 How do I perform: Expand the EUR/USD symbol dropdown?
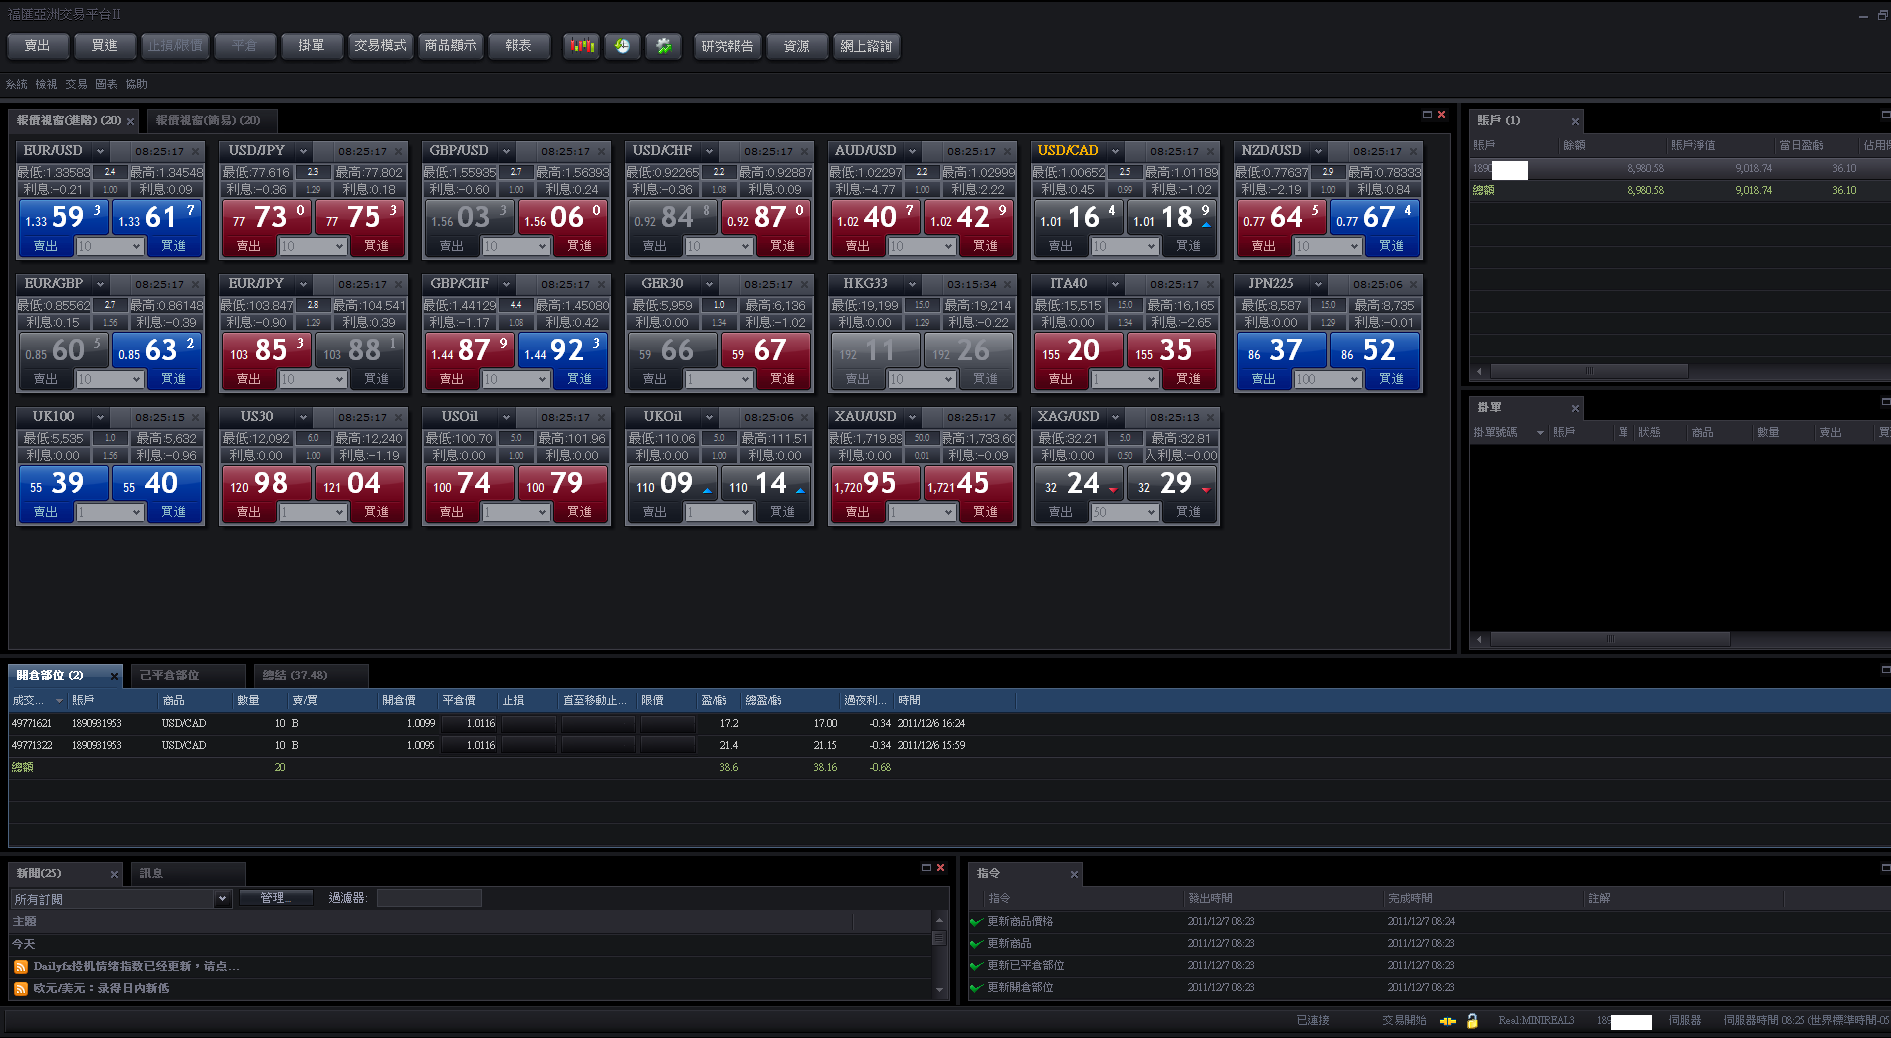click(x=100, y=152)
